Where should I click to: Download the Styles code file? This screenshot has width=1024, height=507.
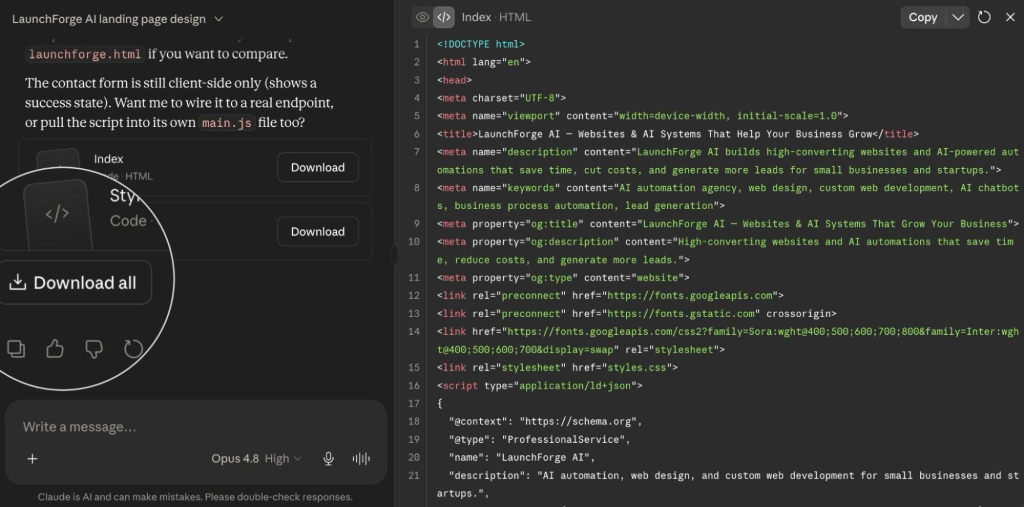(x=317, y=231)
